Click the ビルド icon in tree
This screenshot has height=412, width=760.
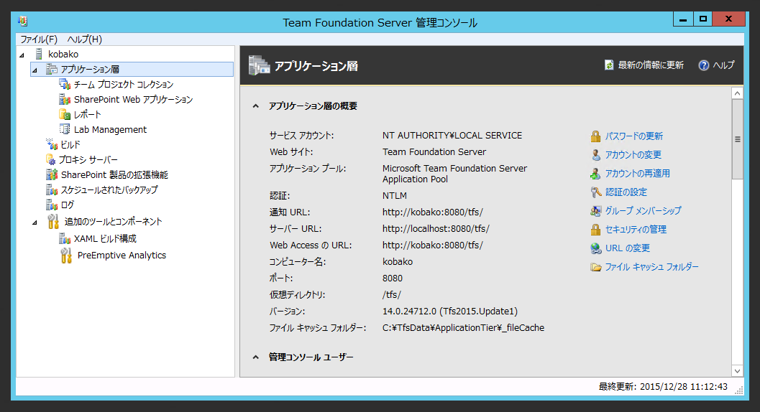coord(52,144)
